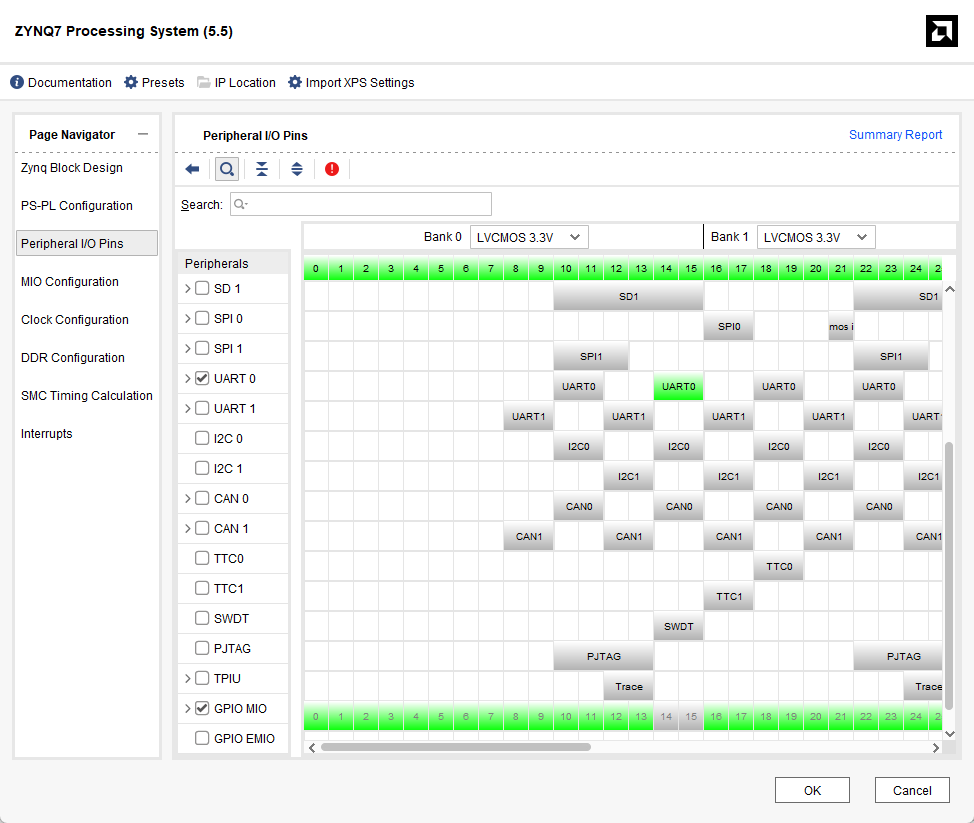Enable the GPIO EMIO checkbox
Viewport: 974px width, 823px height.
(202, 738)
